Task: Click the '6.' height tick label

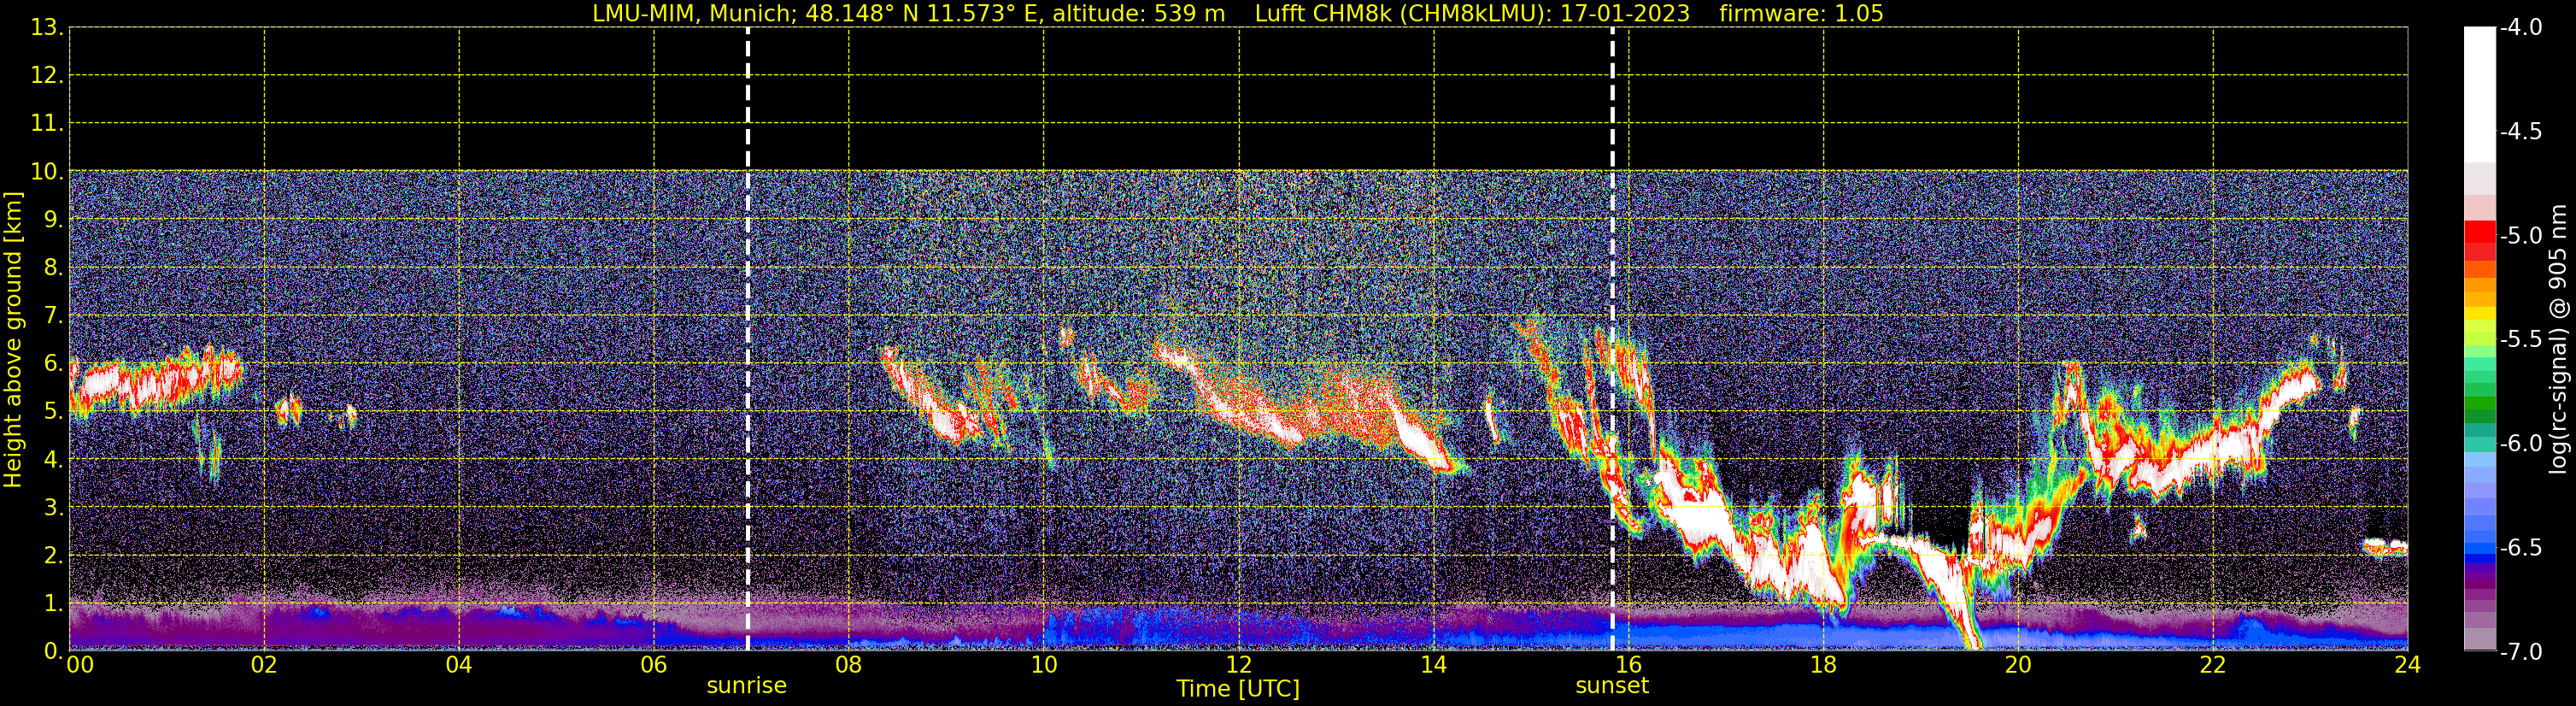Action: click(54, 364)
